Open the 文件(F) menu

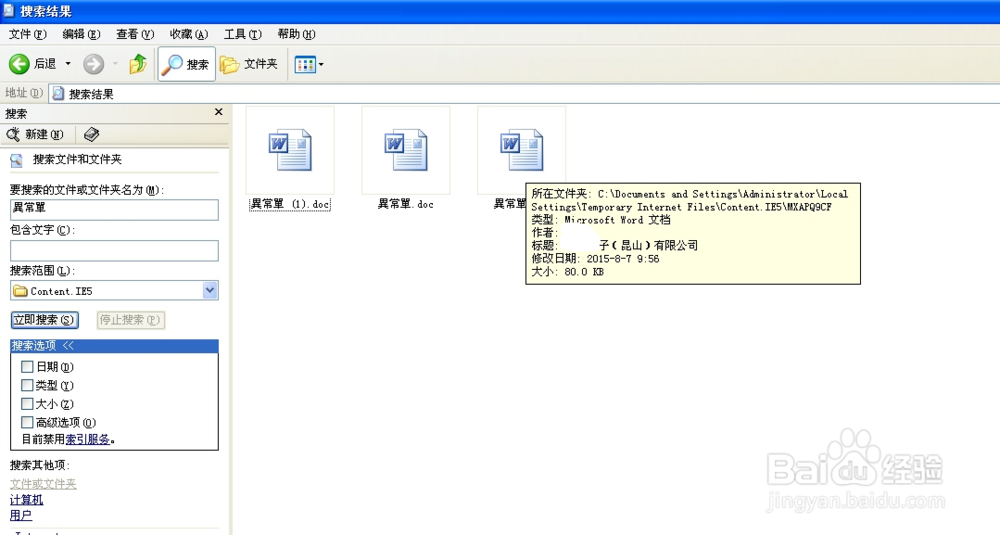point(27,34)
